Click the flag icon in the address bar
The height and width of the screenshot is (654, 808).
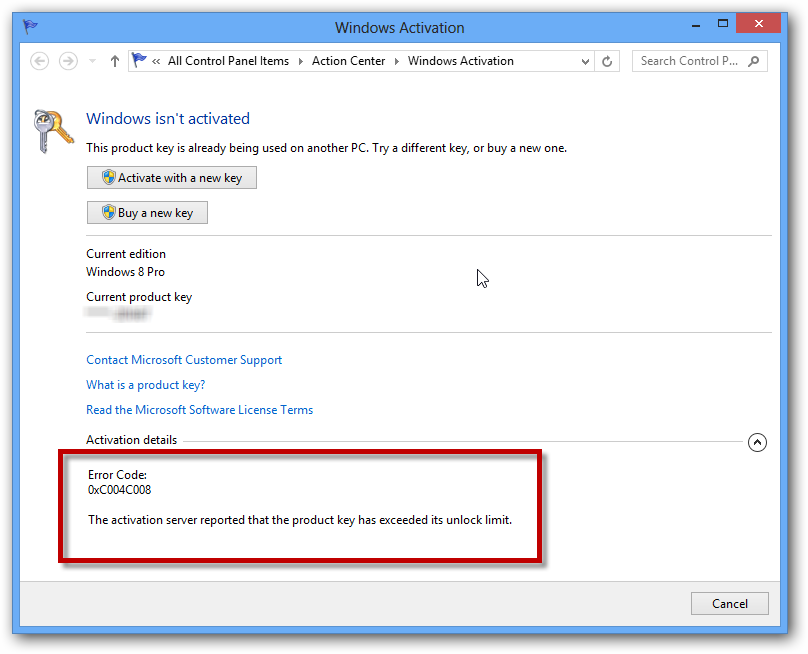(139, 60)
